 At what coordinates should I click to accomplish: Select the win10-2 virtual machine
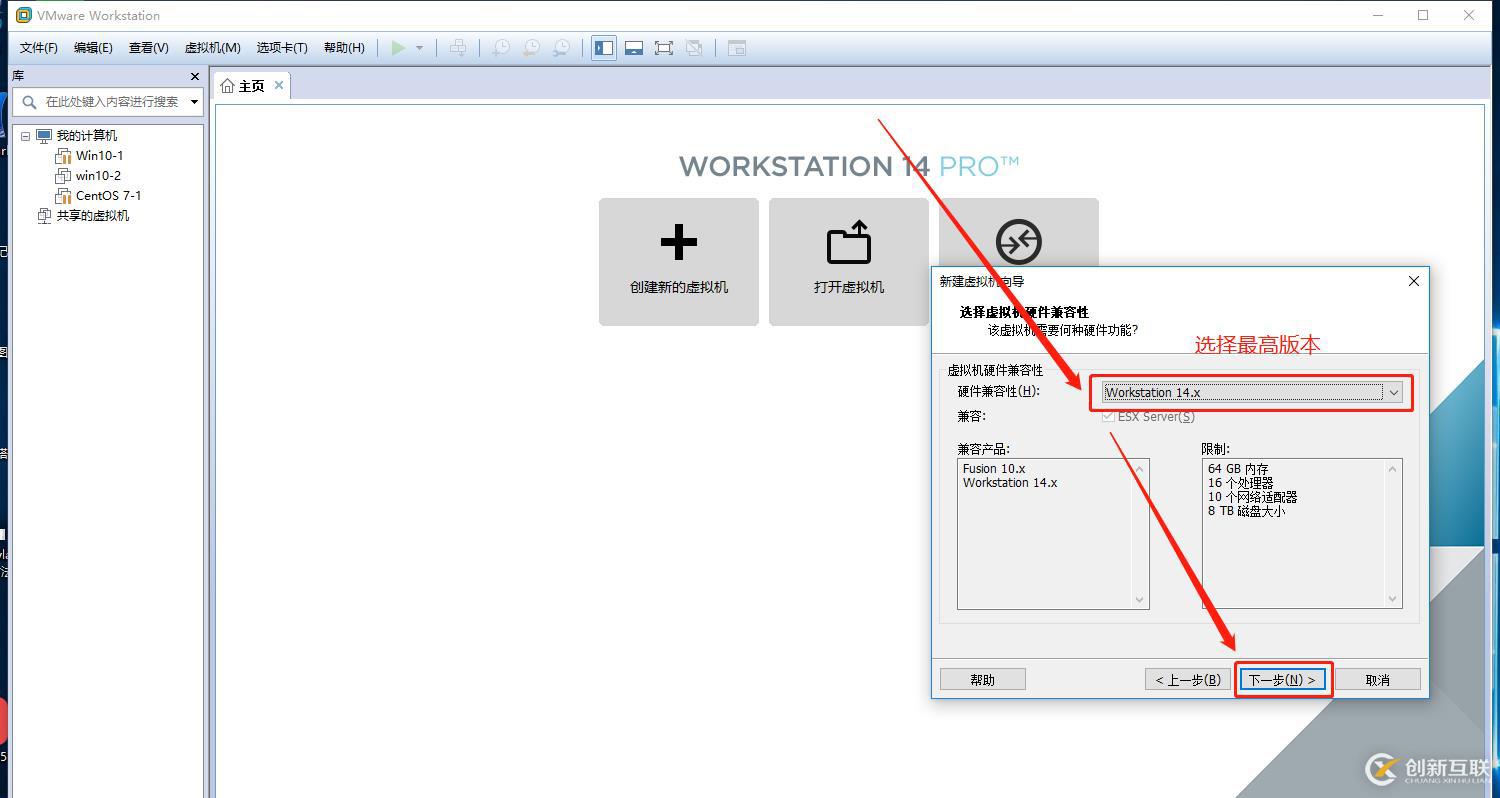98,176
